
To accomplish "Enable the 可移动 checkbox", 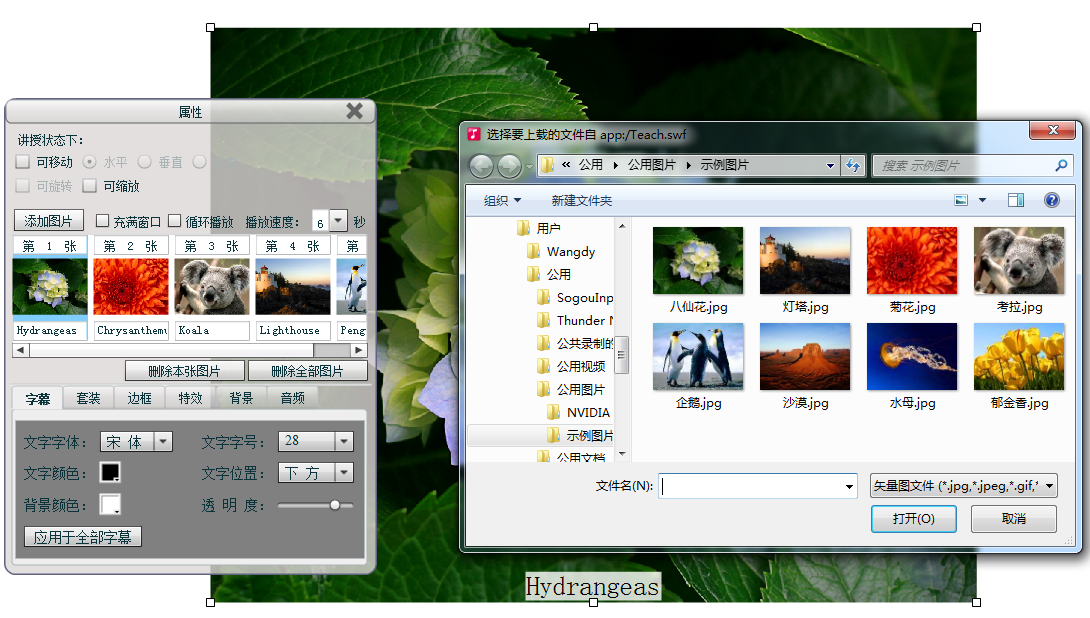I will pos(23,162).
